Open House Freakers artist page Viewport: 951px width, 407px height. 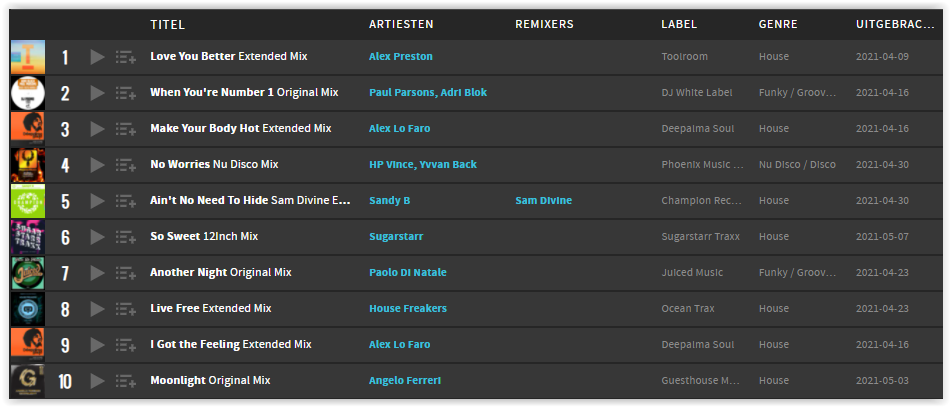click(x=408, y=308)
